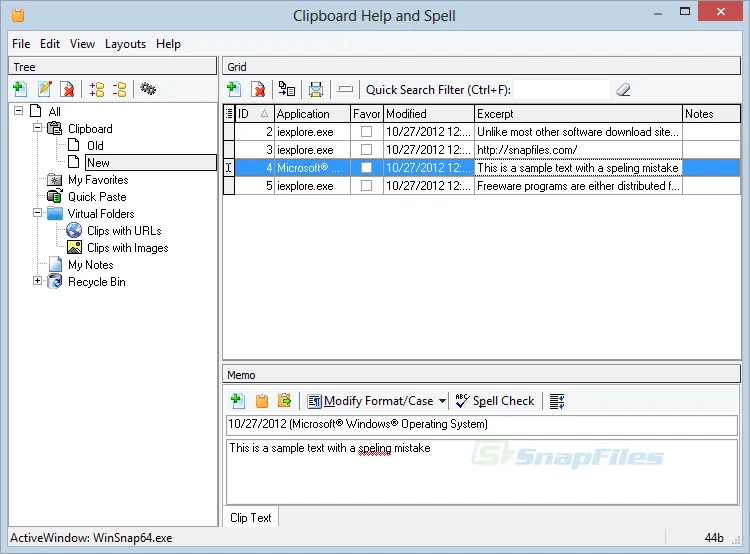This screenshot has width=750, height=554.
Task: Click the delete clip icon in Grid toolbar
Action: click(x=258, y=89)
